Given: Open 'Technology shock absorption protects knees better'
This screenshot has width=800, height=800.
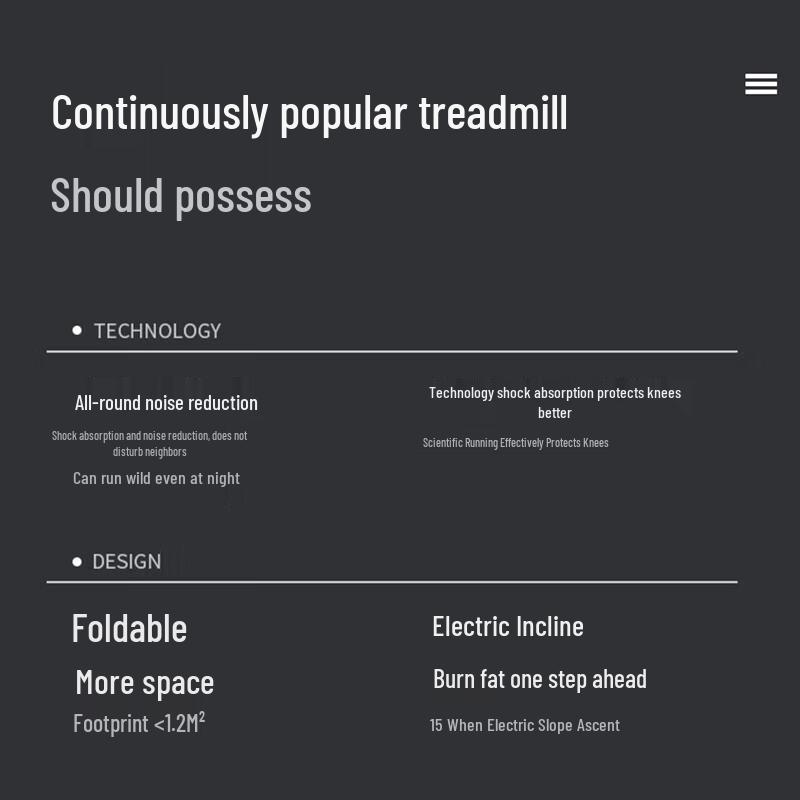Looking at the screenshot, I should [x=555, y=403].
